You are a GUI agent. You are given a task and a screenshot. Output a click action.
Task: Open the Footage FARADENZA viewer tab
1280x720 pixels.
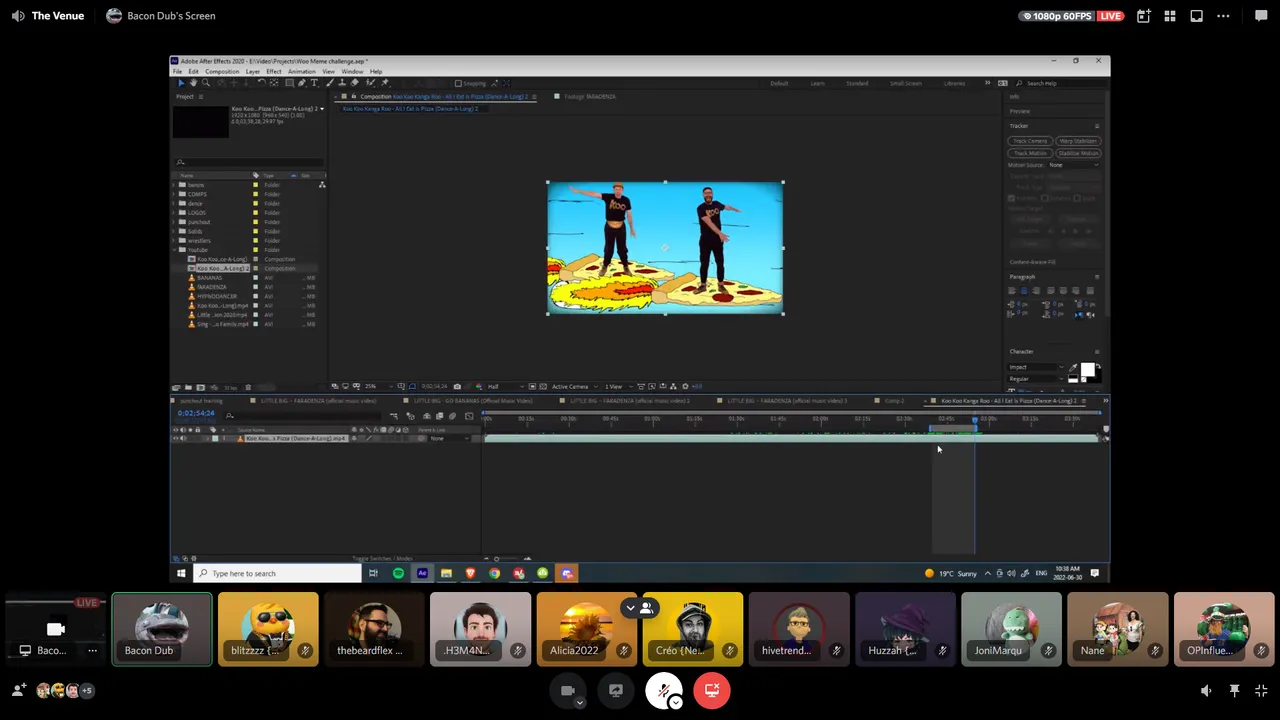590,96
